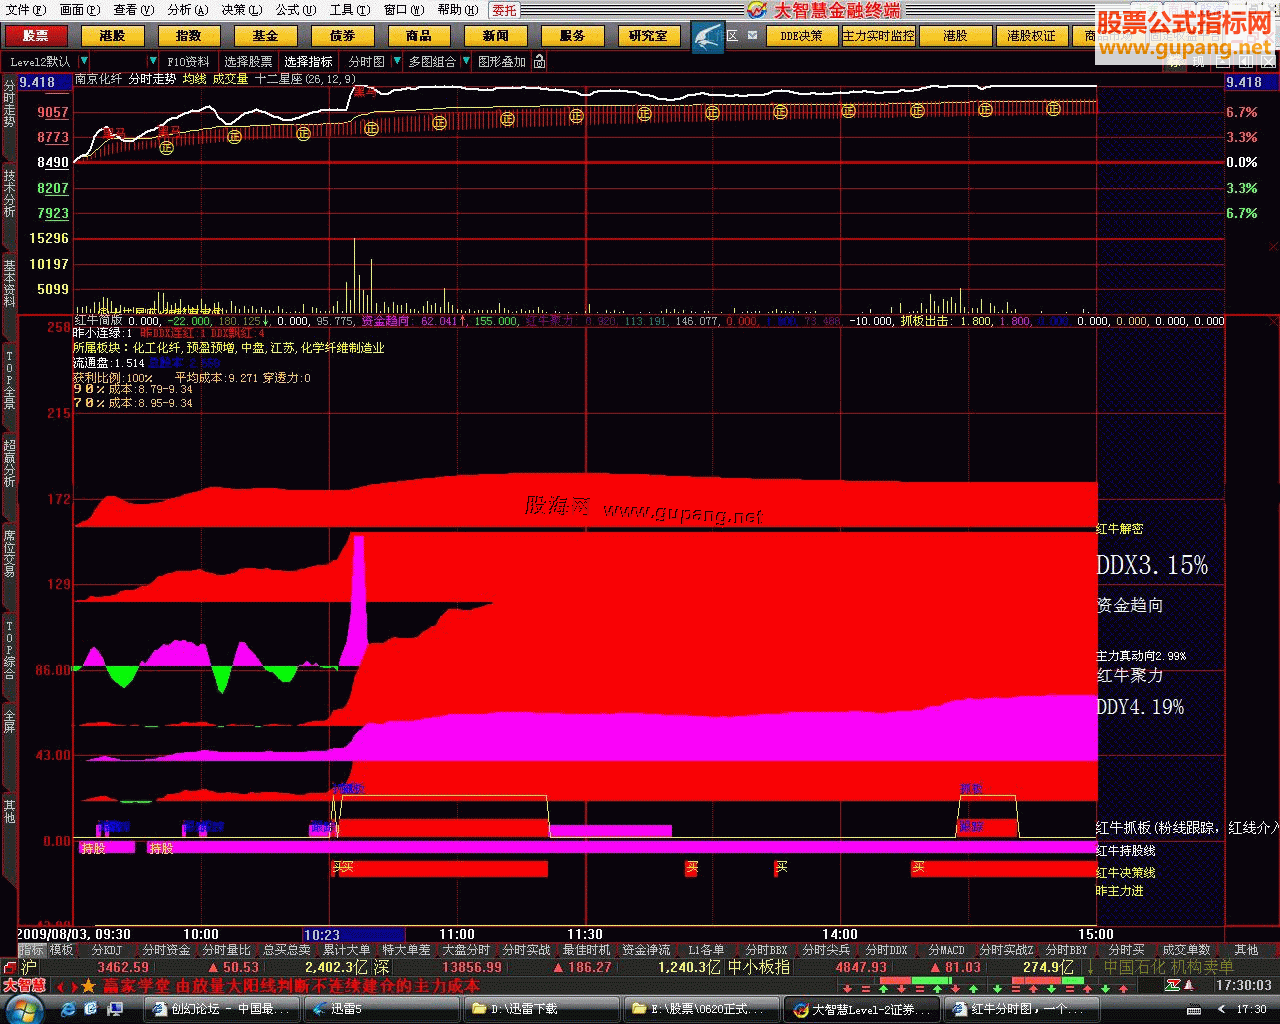Open 红牛分时图 taskbar window

coord(1021,1009)
